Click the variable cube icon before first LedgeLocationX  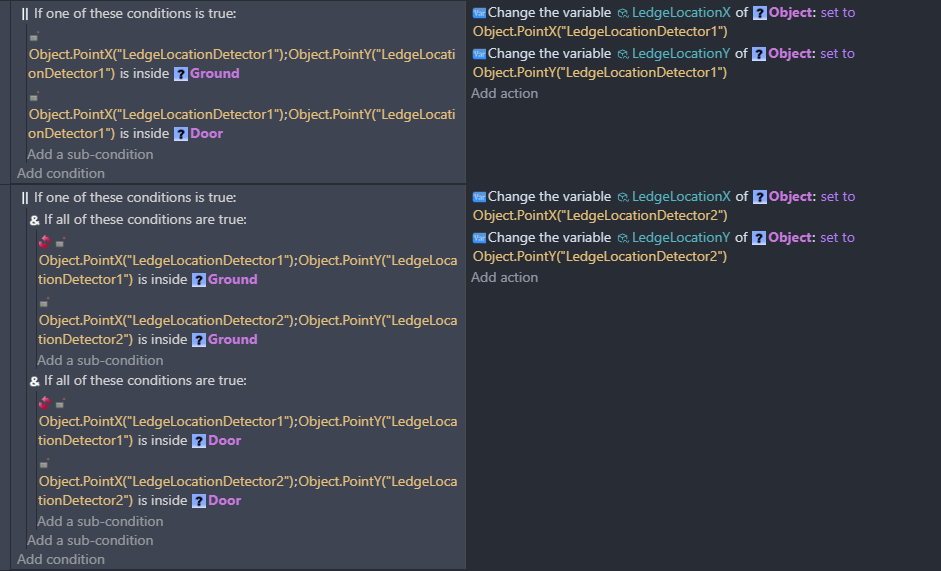[623, 13]
